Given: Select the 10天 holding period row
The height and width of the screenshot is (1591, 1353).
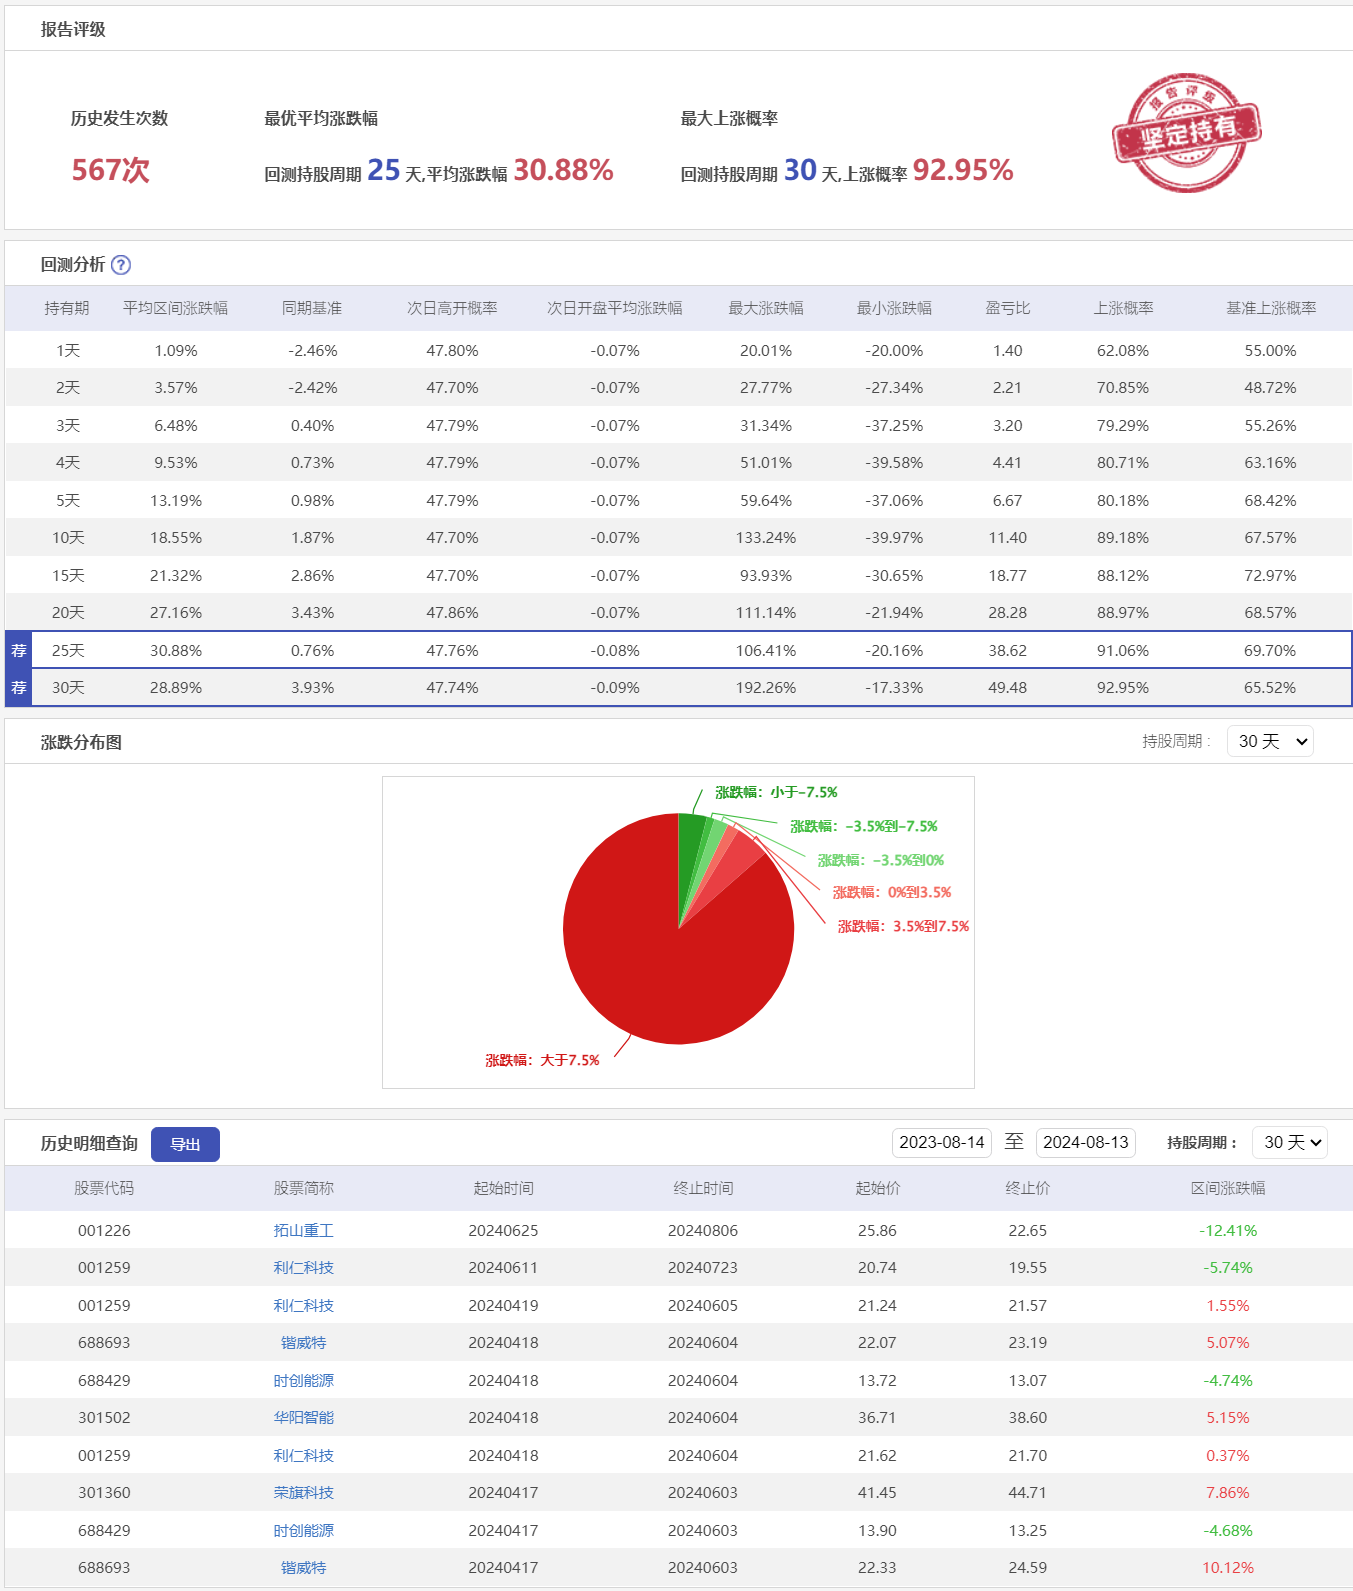Looking at the screenshot, I should click(68, 538).
